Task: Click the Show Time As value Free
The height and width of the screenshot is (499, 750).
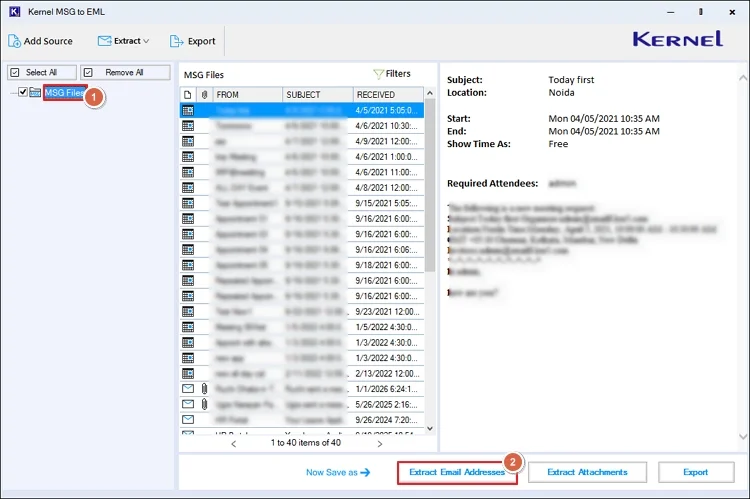Action: click(x=558, y=144)
